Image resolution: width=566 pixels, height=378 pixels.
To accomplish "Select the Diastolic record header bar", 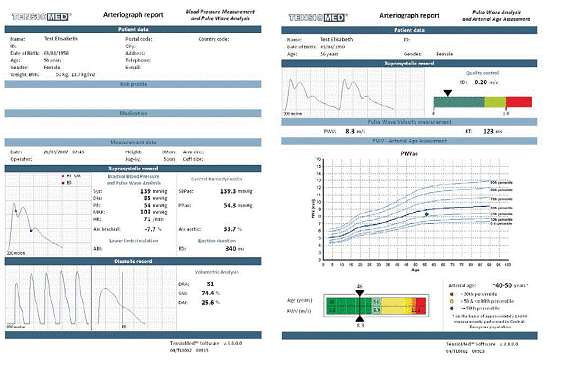I will pos(133,261).
